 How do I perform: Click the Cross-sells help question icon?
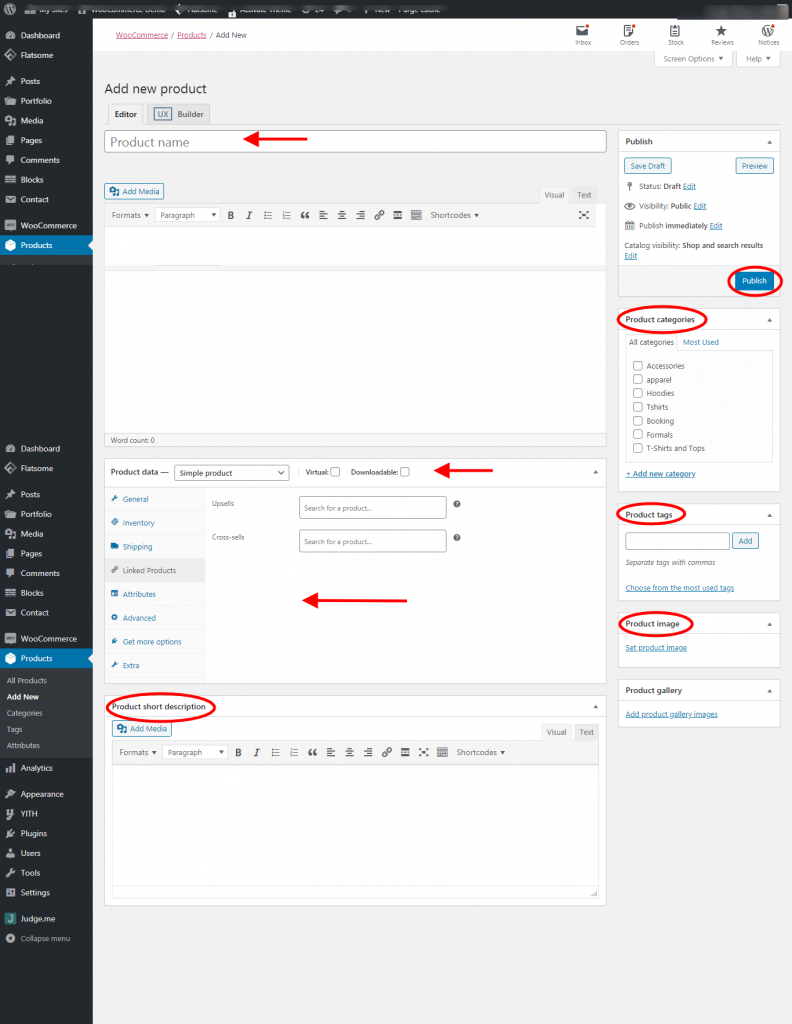pos(457,537)
